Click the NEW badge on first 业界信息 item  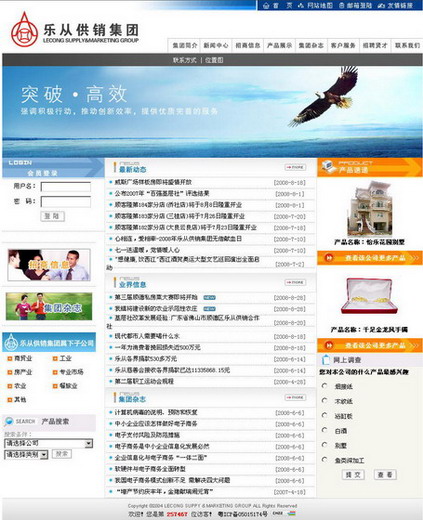click(x=209, y=297)
